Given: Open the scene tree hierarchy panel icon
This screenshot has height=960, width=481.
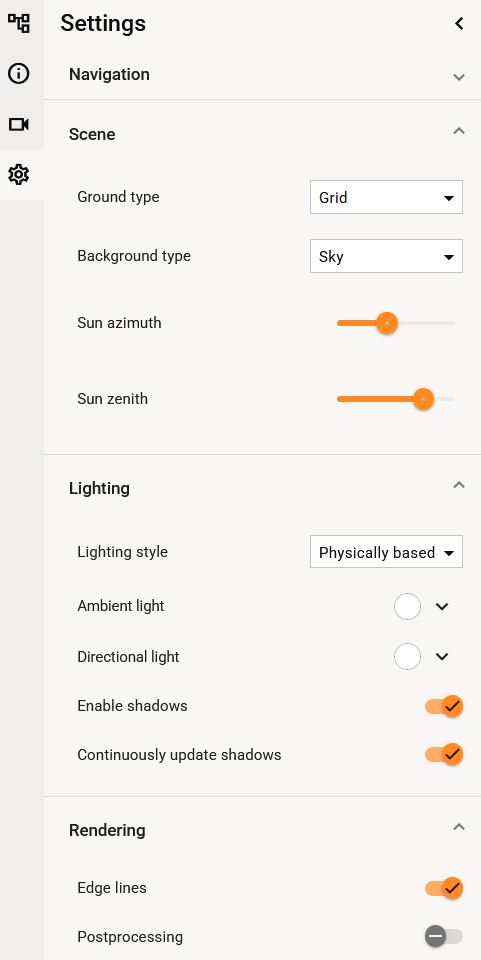Looking at the screenshot, I should coord(19,23).
